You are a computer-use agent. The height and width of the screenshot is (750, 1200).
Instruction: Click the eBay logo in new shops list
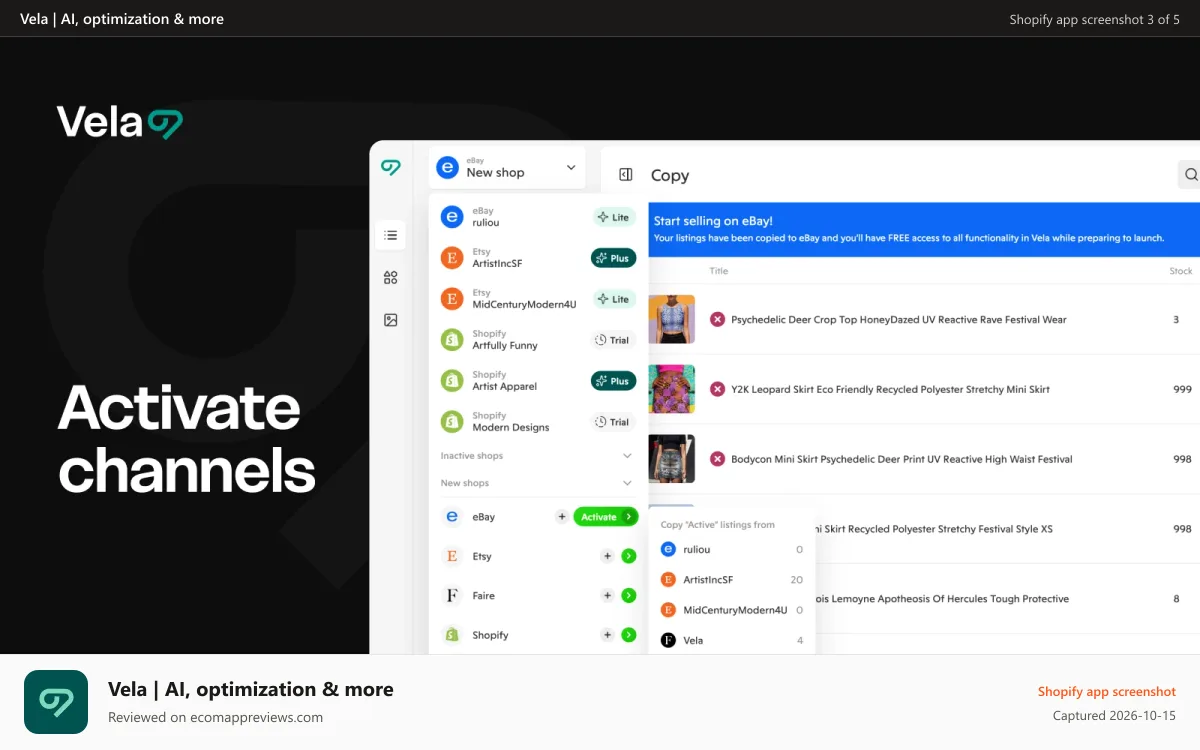tap(452, 517)
